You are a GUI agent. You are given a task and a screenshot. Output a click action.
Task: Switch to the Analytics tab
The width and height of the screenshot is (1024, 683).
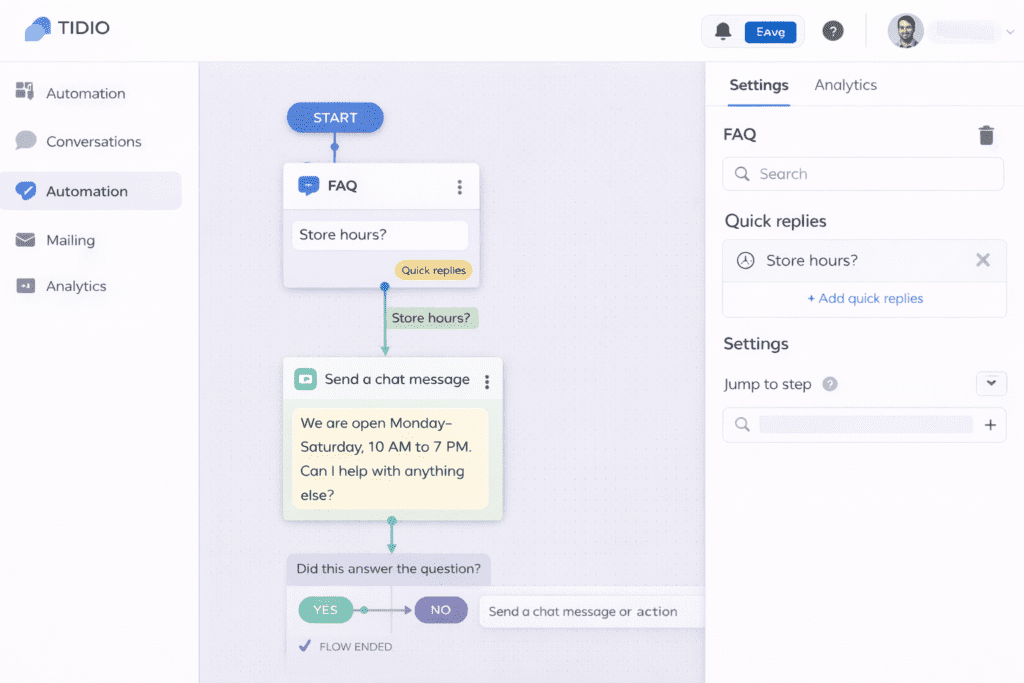(x=845, y=85)
